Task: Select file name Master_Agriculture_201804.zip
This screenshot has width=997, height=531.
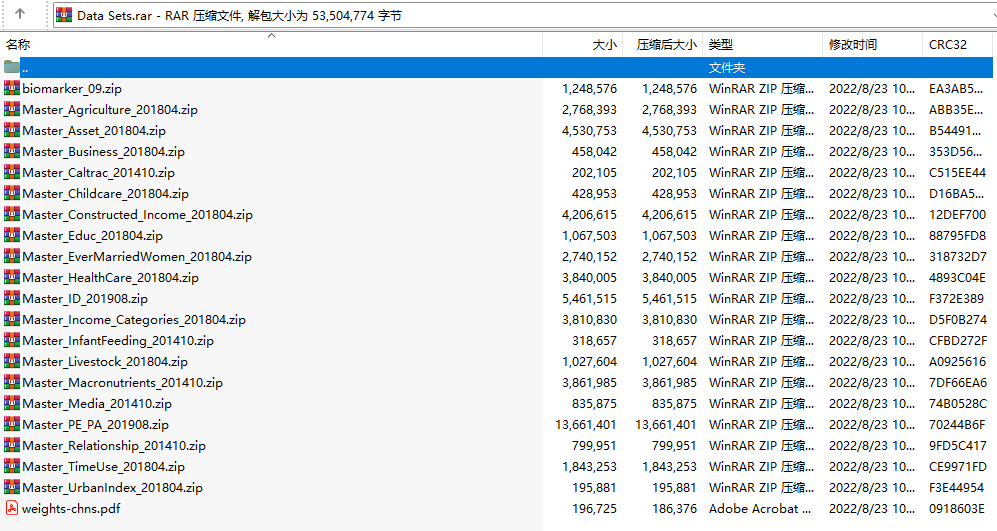Action: [x=110, y=109]
